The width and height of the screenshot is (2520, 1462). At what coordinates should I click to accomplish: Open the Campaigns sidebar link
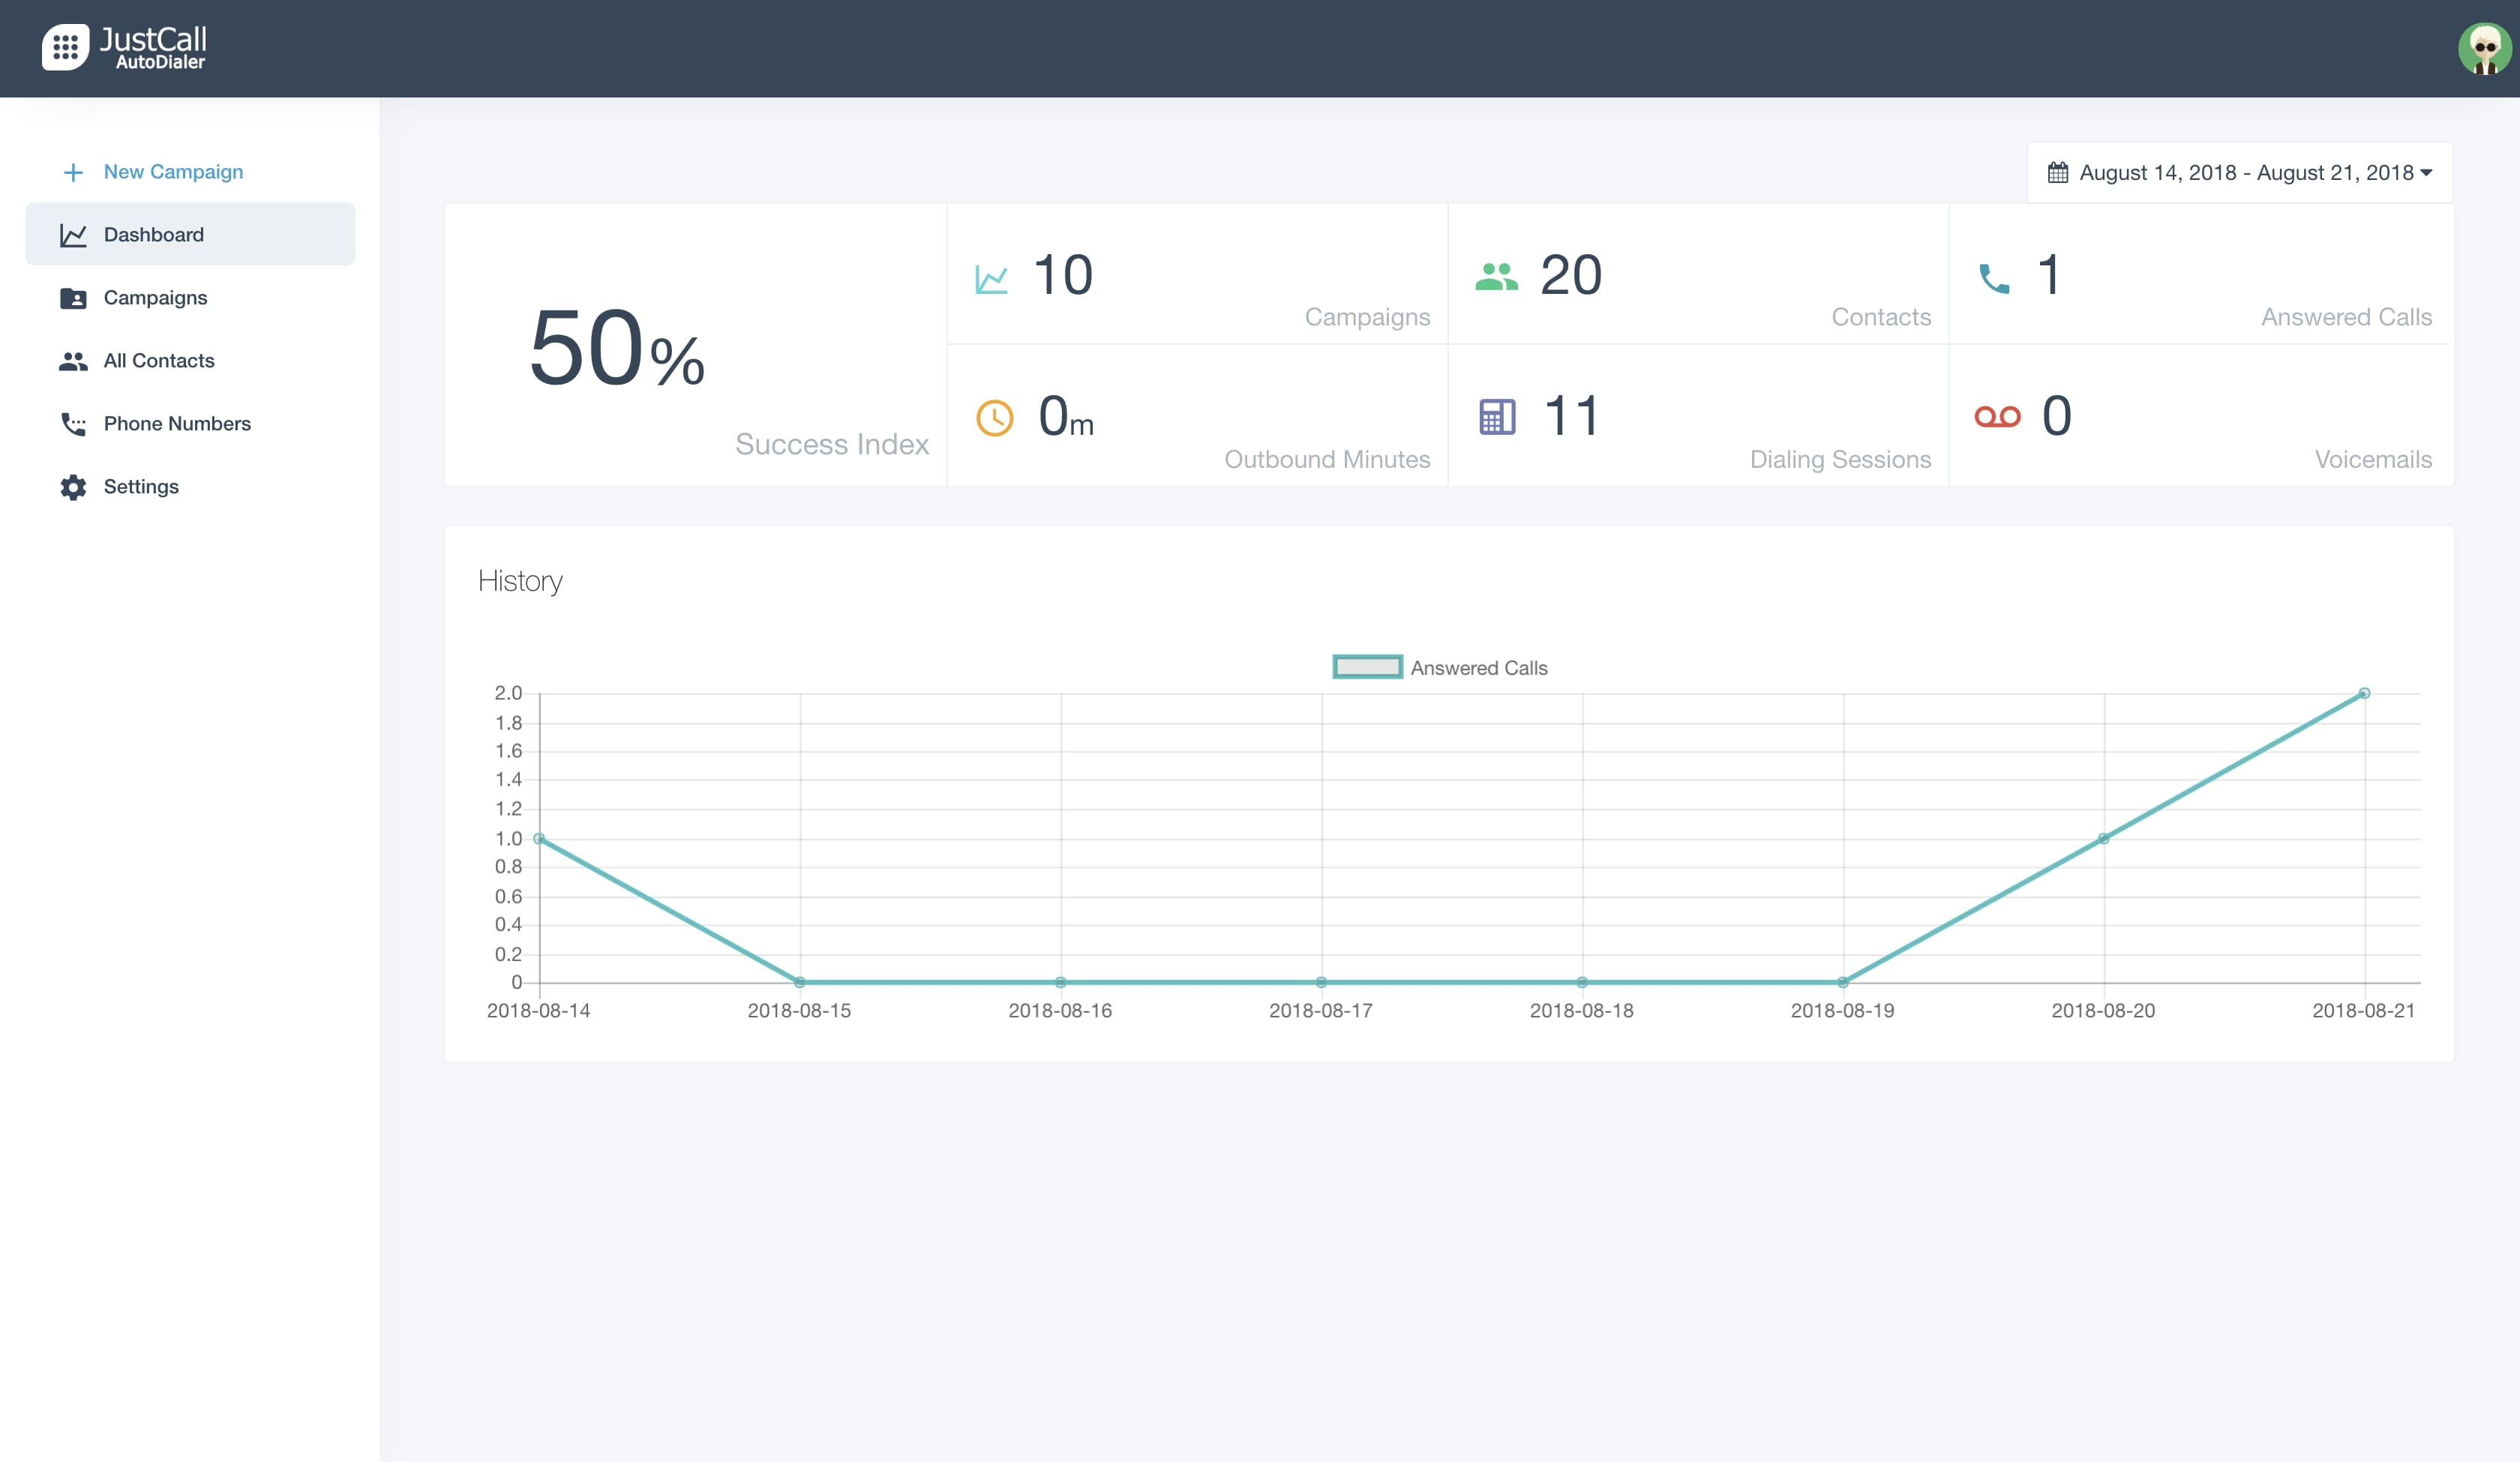[x=155, y=298]
